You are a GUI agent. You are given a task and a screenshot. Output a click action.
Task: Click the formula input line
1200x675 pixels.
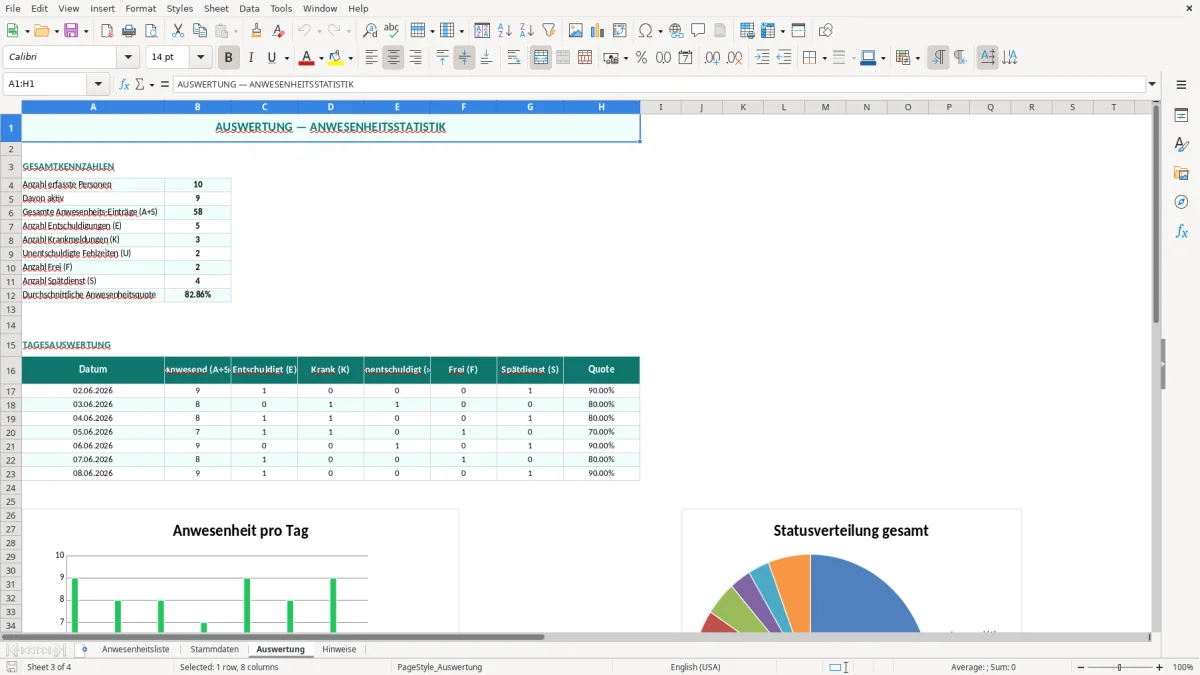(658, 85)
